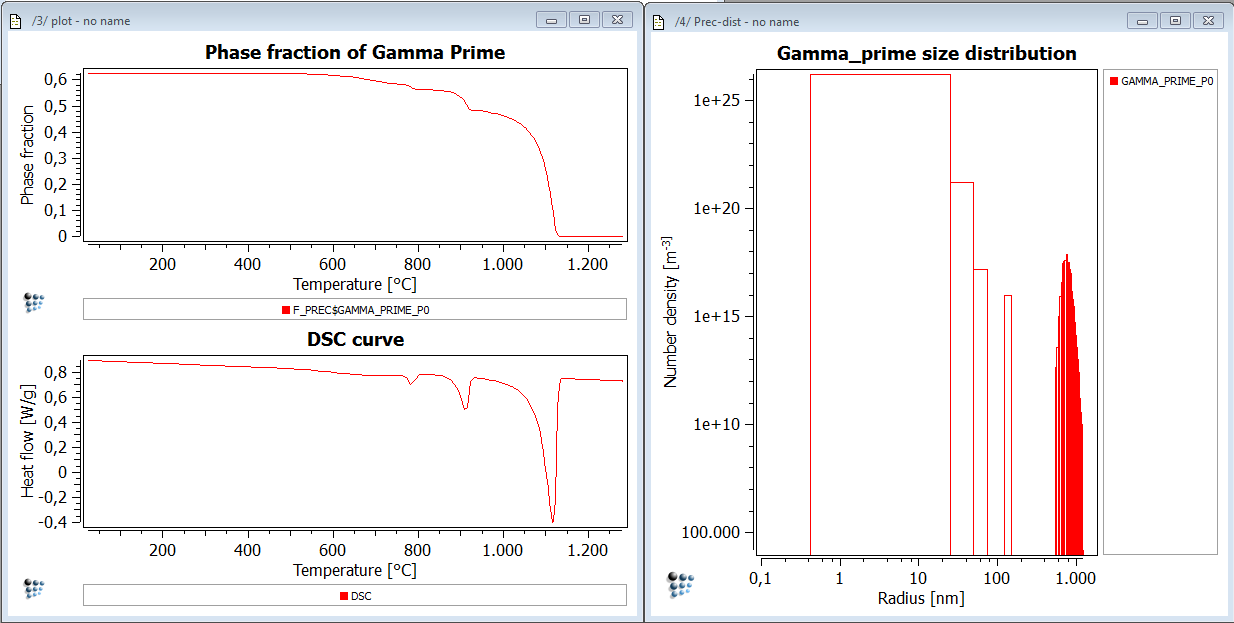Select the DSC legend label
Image resolution: width=1234 pixels, height=623 pixels.
point(360,596)
